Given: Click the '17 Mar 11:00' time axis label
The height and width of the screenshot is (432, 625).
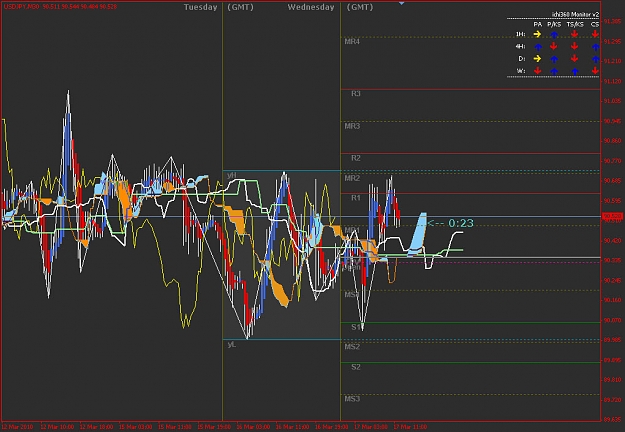Looking at the screenshot, I should click(x=410, y=427).
